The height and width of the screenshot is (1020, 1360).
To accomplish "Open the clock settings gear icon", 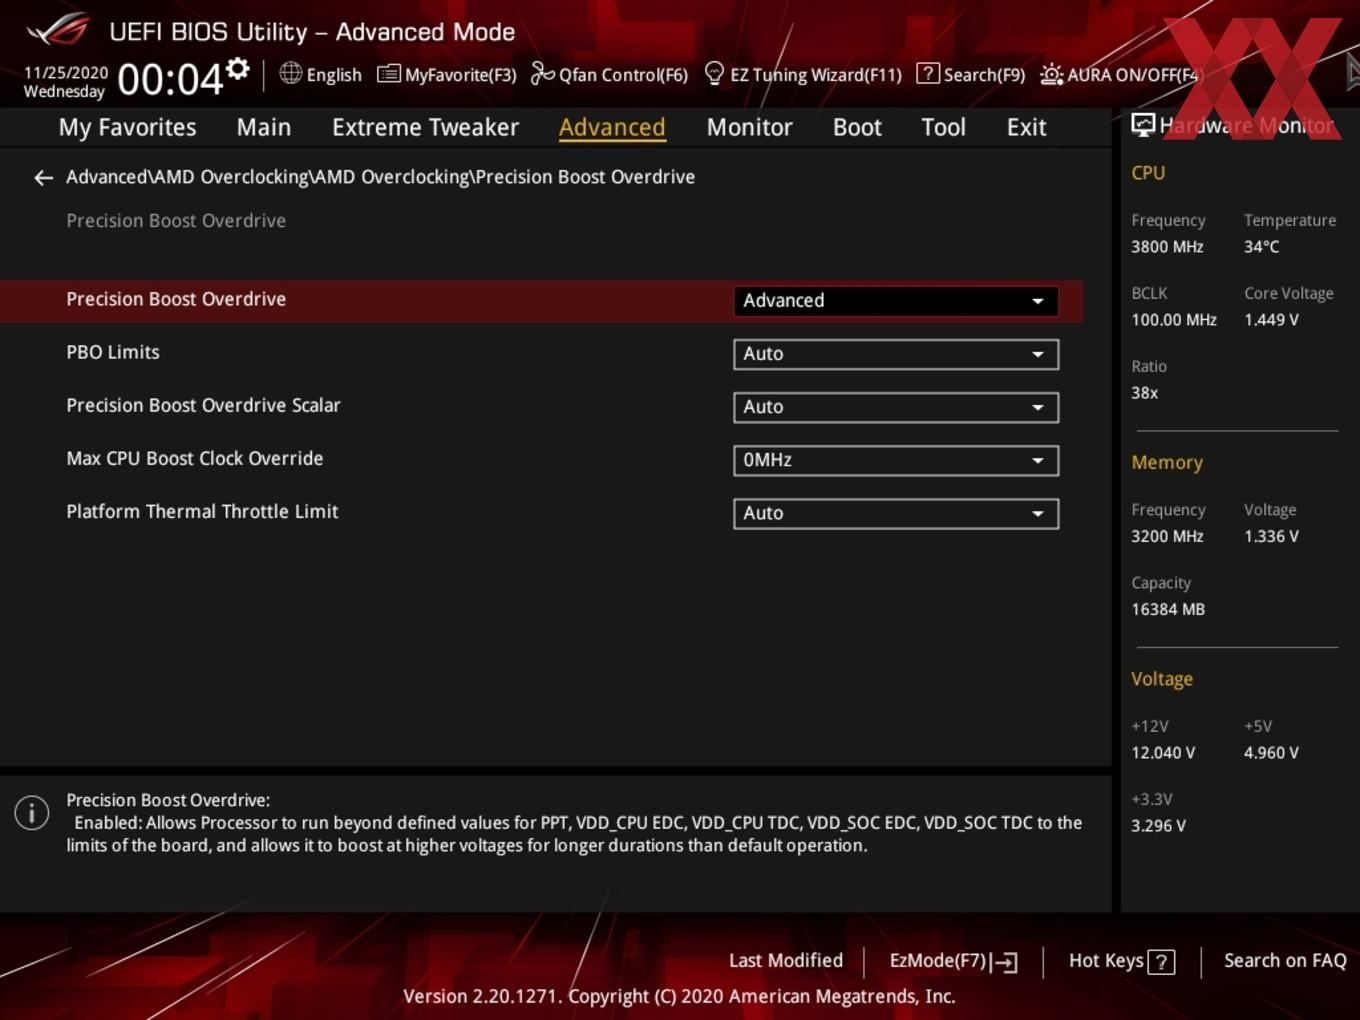I will click(x=237, y=69).
